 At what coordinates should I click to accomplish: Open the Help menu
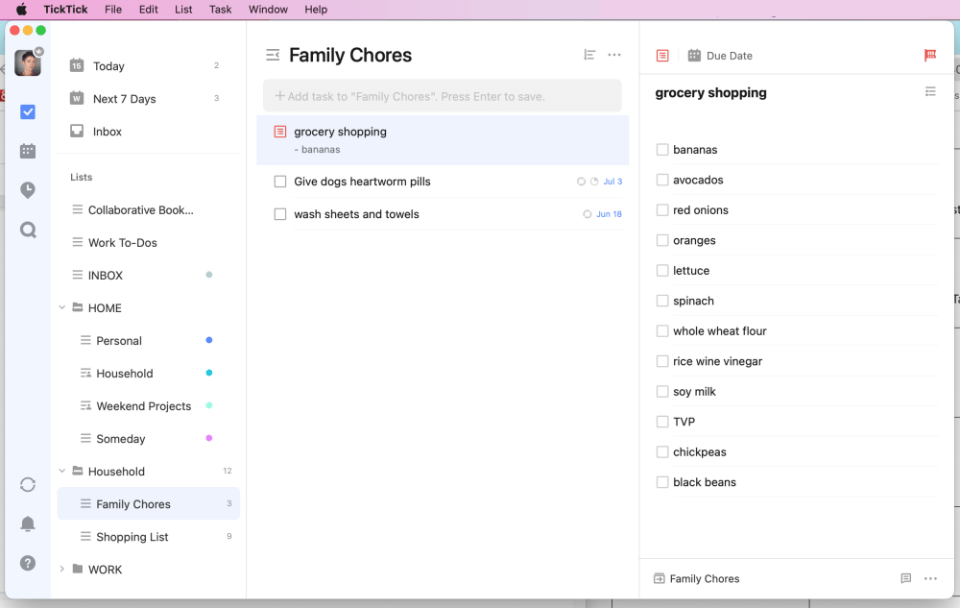(x=315, y=9)
